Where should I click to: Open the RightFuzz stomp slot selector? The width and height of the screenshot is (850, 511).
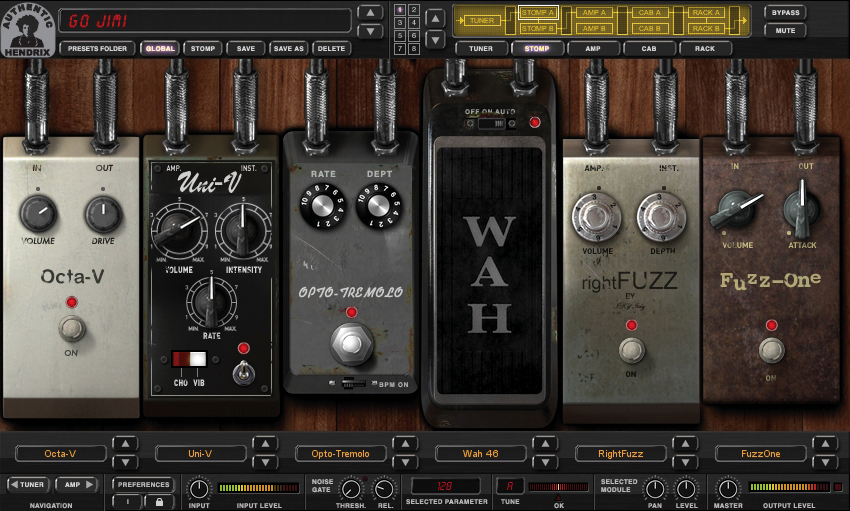coord(620,454)
